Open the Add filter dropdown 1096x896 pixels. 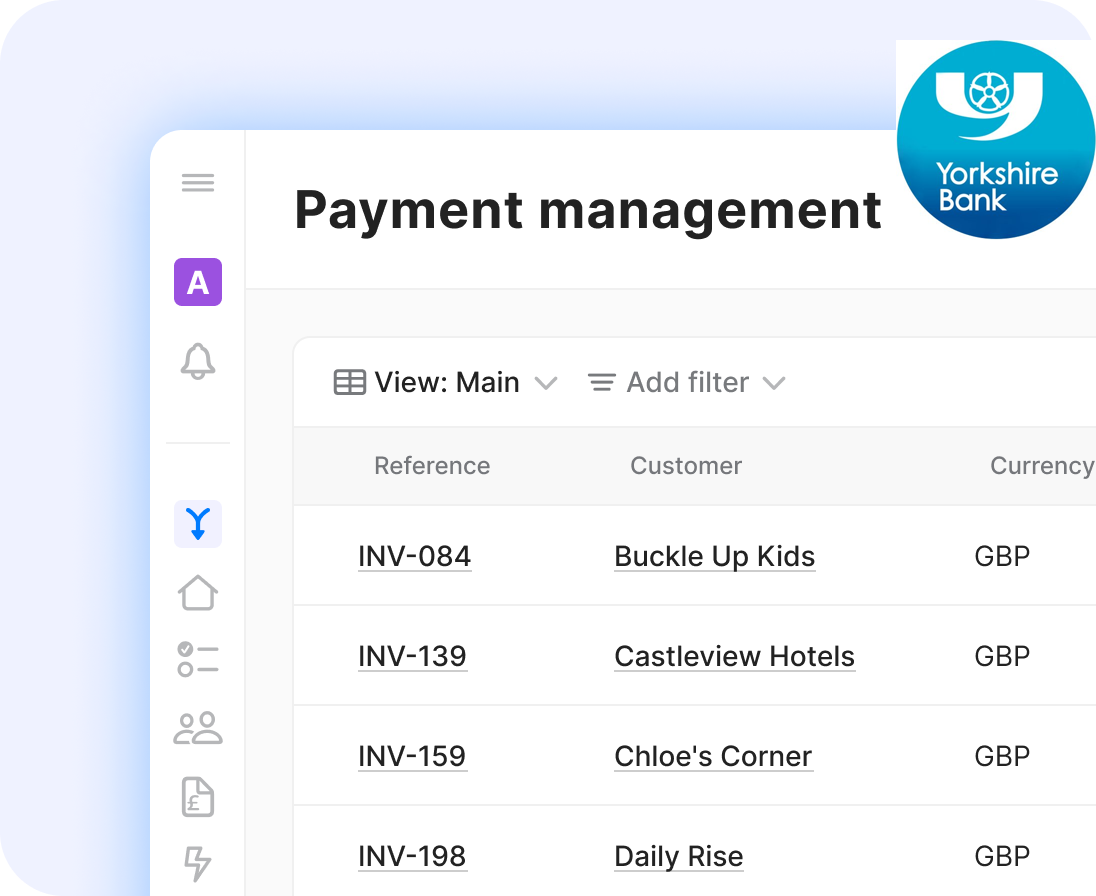[686, 383]
